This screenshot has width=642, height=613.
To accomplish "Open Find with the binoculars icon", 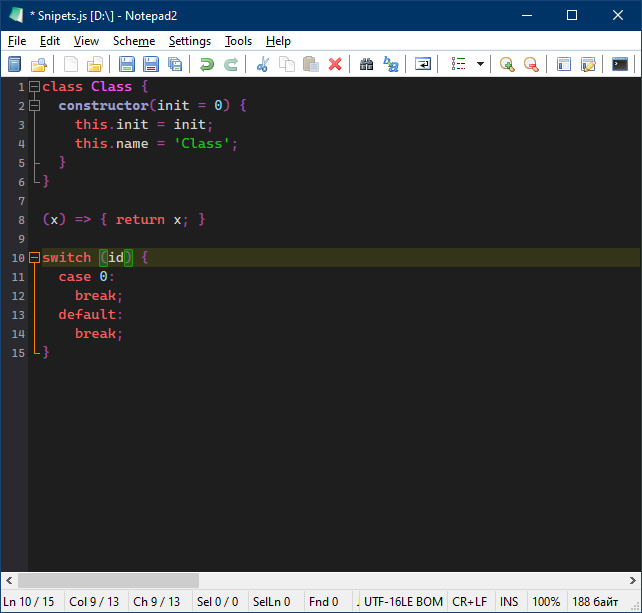I will coord(366,64).
